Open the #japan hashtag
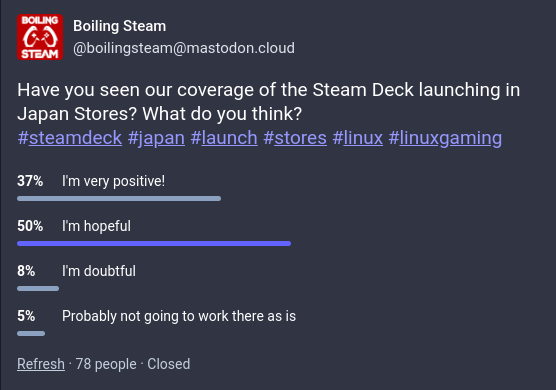Screen dimensions: 556x390 (156, 138)
